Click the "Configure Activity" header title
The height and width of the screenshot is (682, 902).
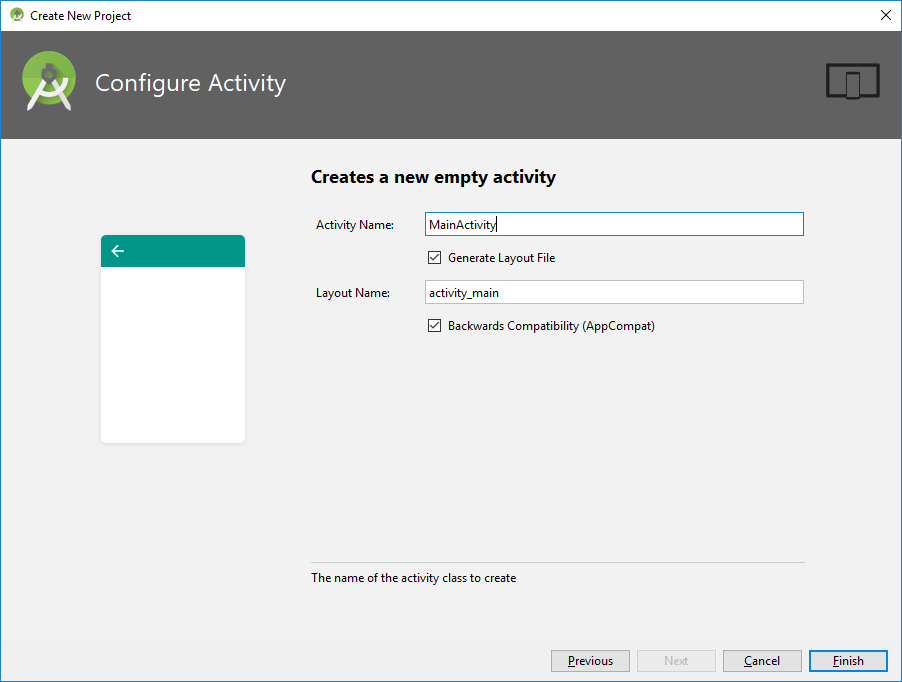190,83
